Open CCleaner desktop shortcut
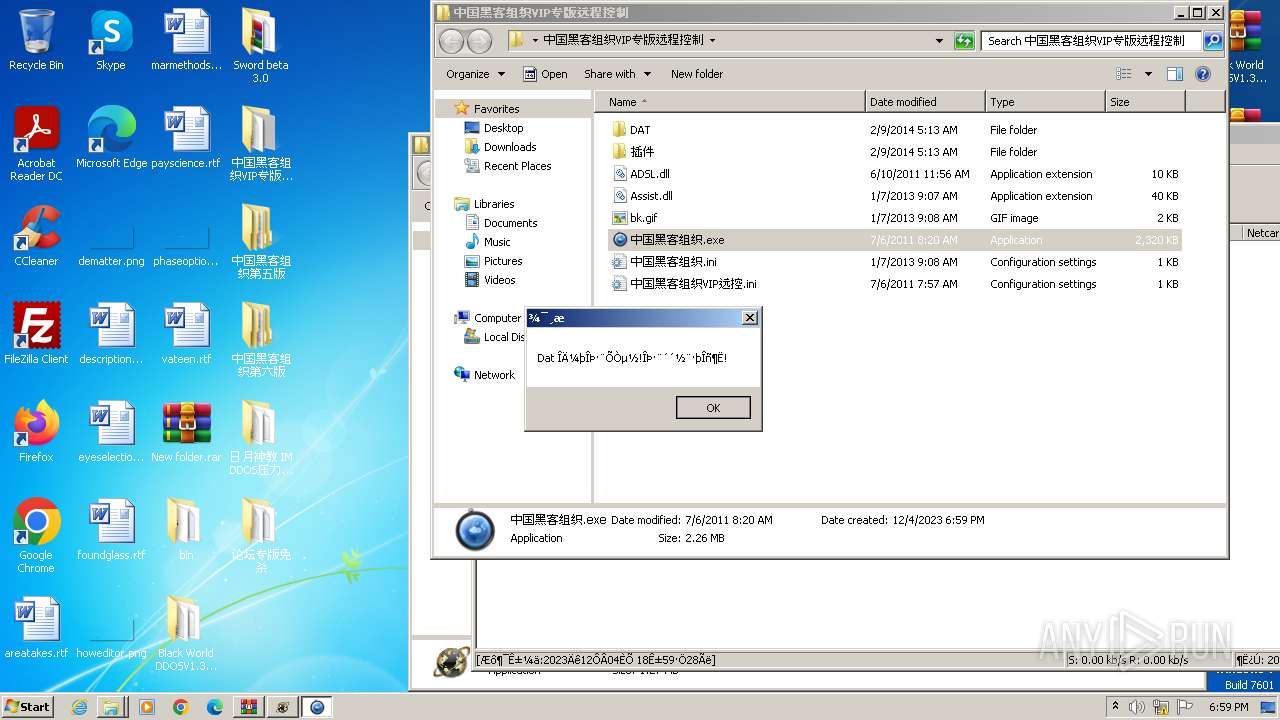 point(36,236)
